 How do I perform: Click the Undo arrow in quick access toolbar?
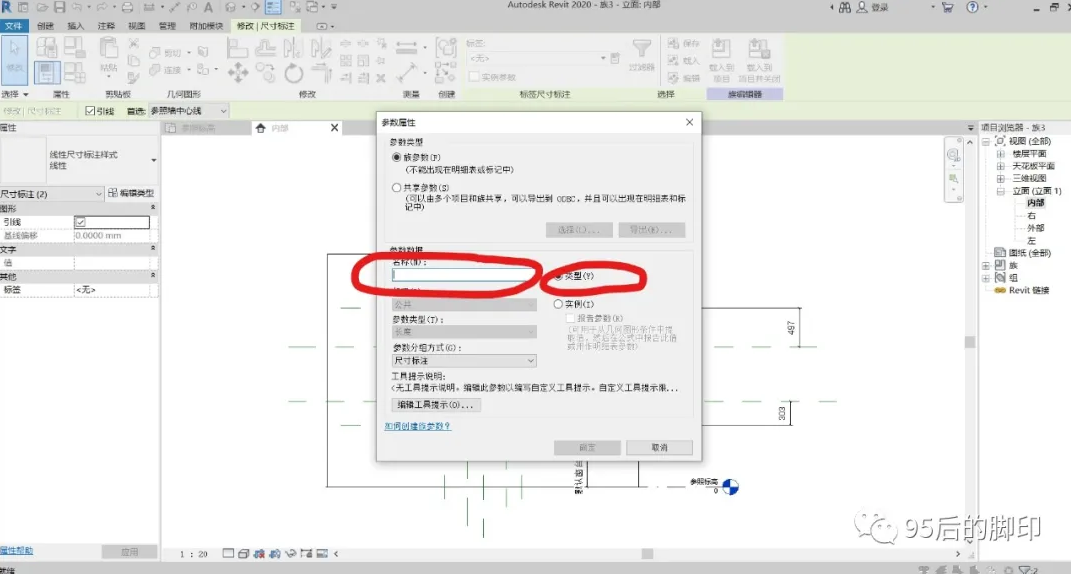pyautogui.click(x=76, y=8)
